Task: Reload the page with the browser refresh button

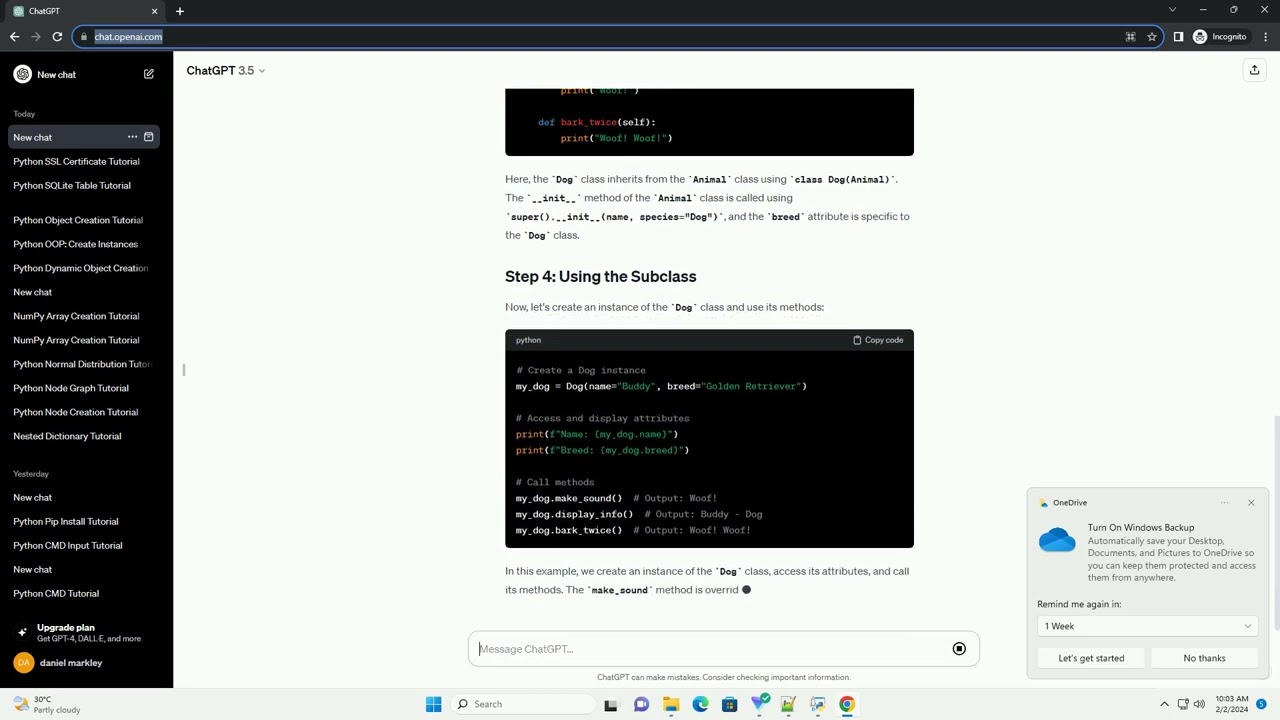Action: pyautogui.click(x=57, y=37)
